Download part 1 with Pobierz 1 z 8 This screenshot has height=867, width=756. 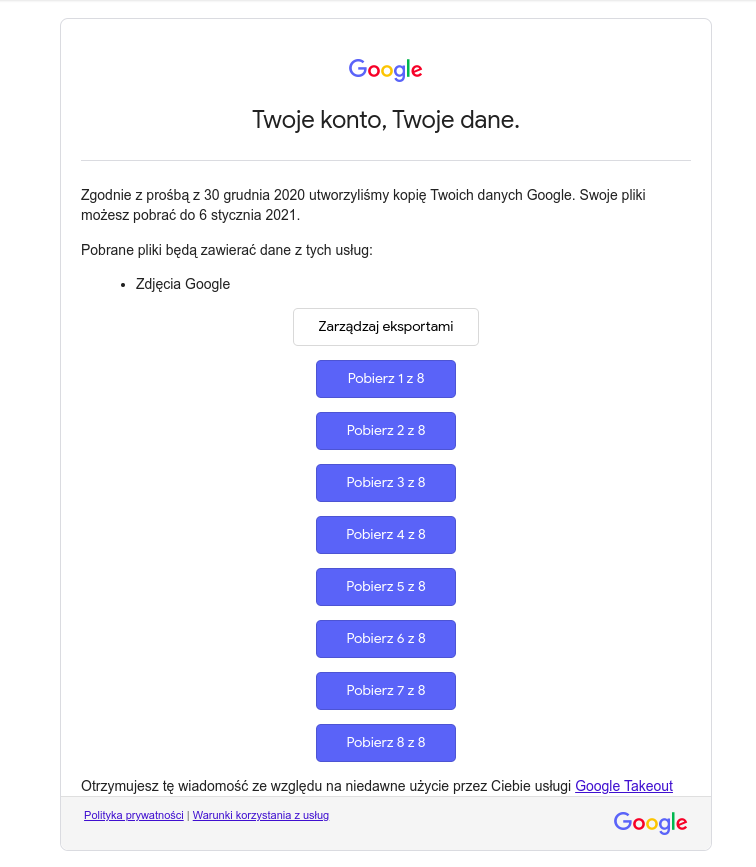click(x=386, y=379)
